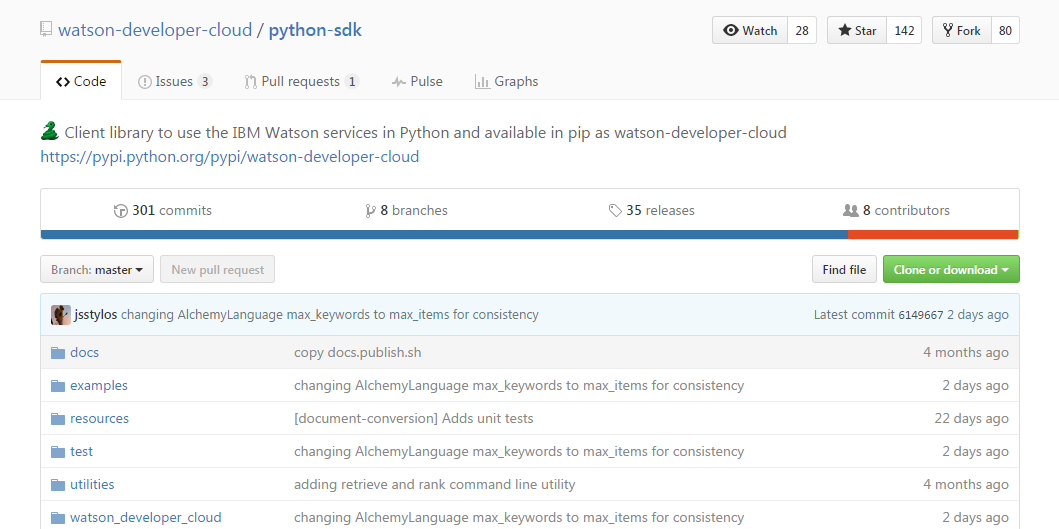Open the Graphs tab

point(507,82)
